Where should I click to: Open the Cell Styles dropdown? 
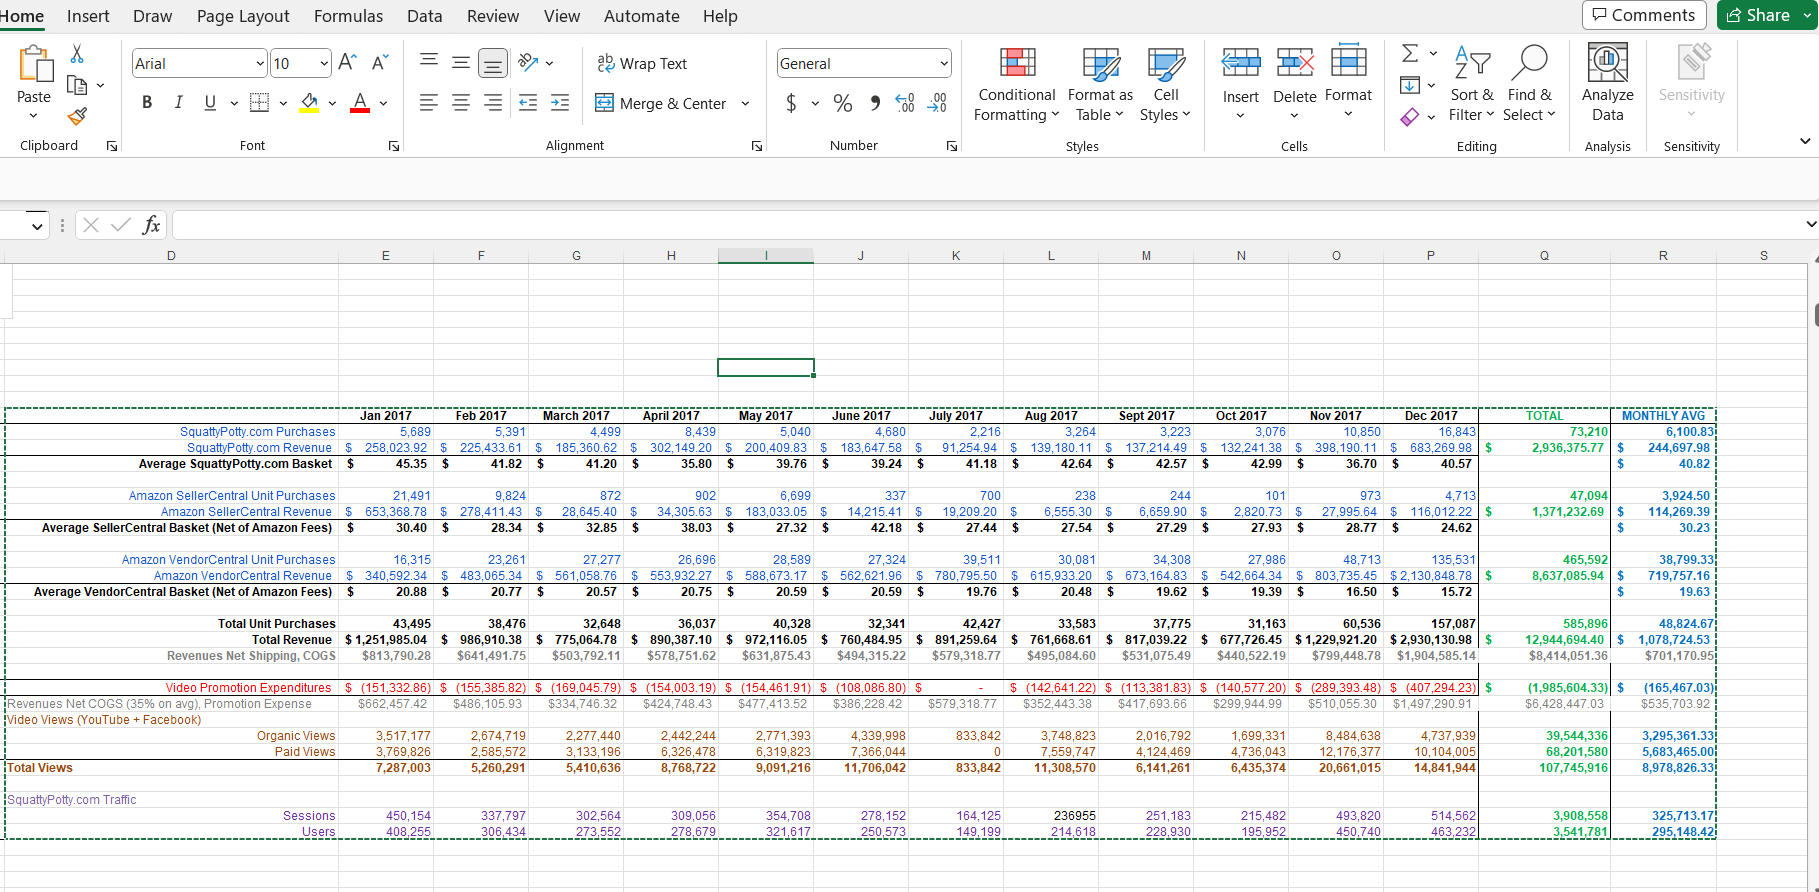[x=1165, y=83]
